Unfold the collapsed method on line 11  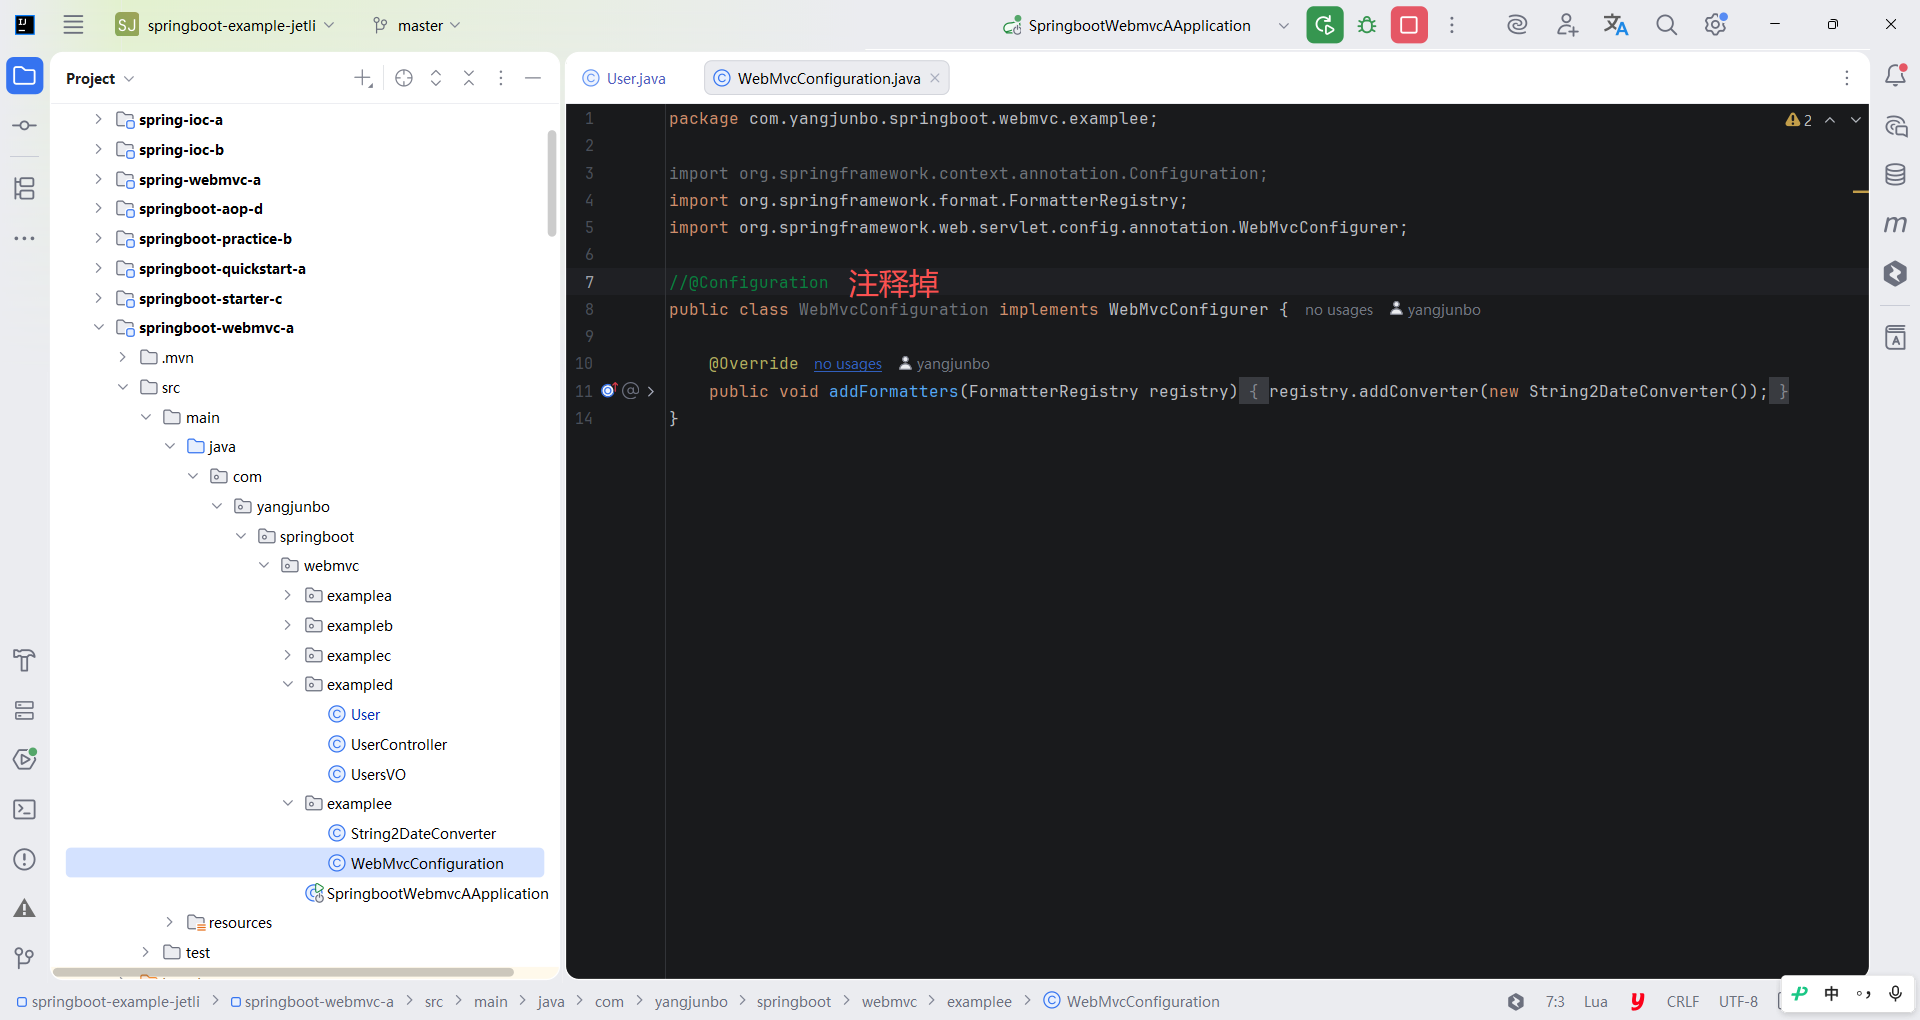point(651,391)
